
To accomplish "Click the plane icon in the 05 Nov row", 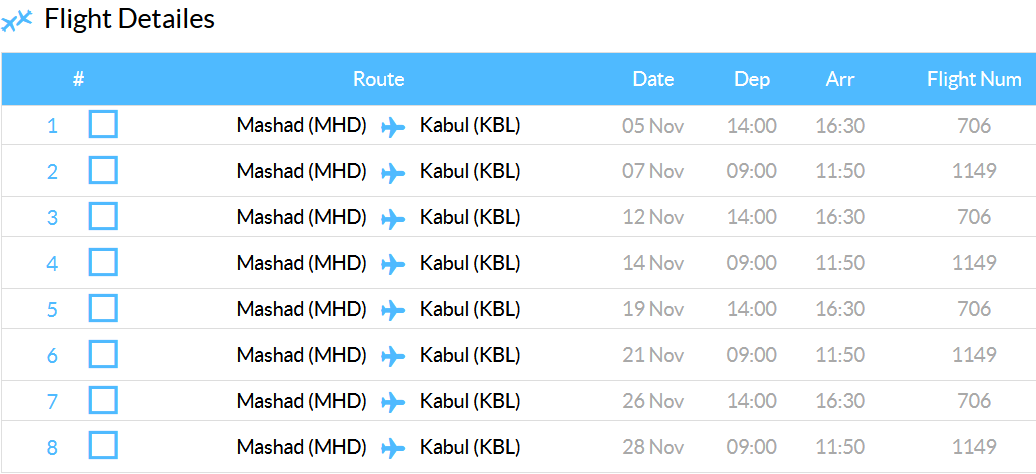I will 393,127.
